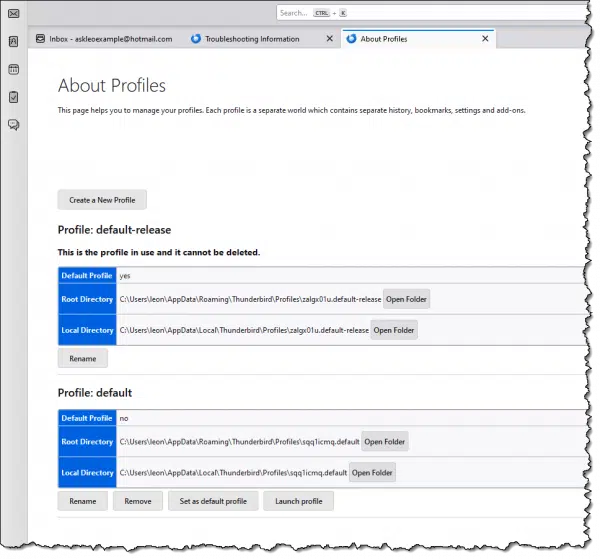
Task: Open Folder for default-release Root Directory
Action: [x=406, y=299]
